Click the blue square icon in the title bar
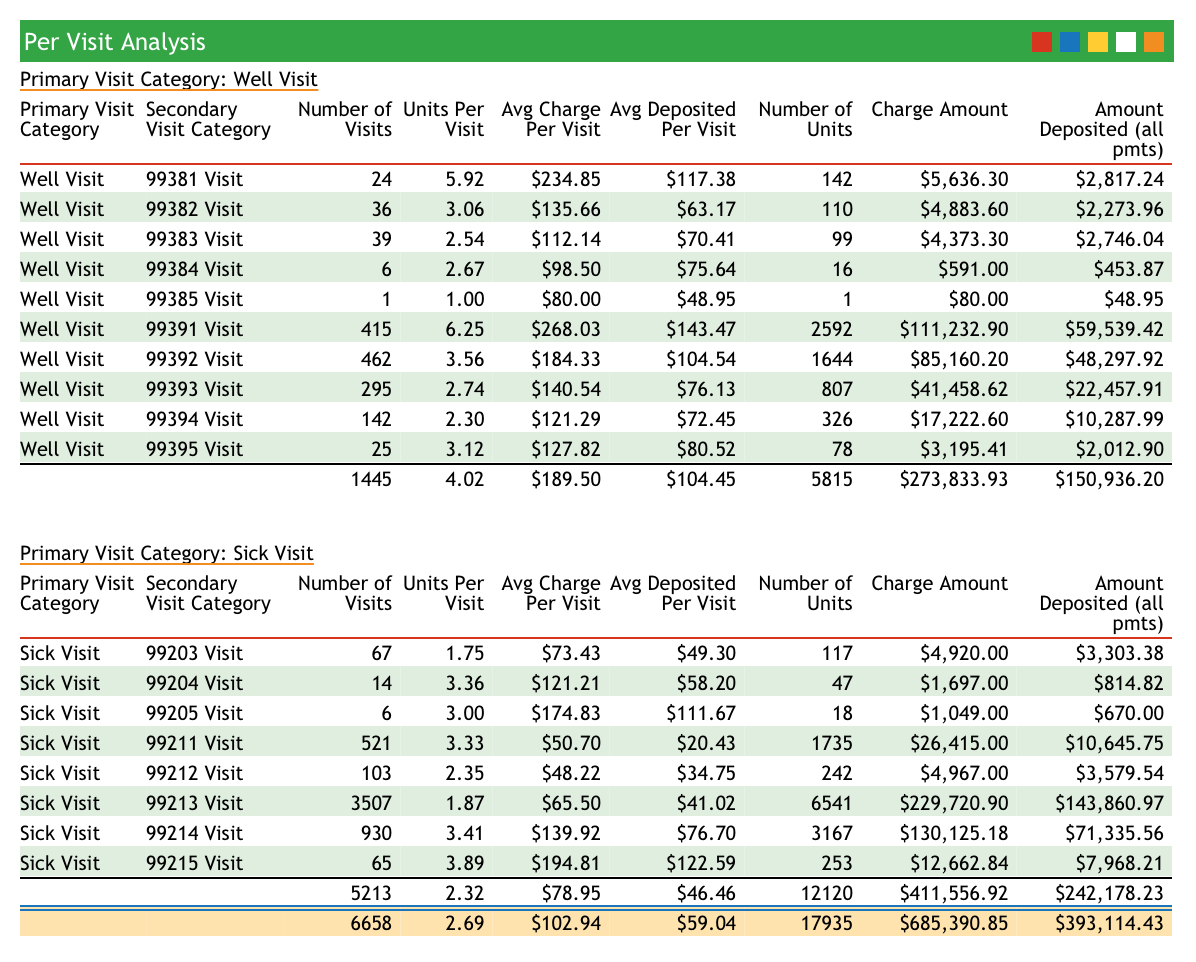Viewport: 1196px width, 962px height. [x=1069, y=42]
